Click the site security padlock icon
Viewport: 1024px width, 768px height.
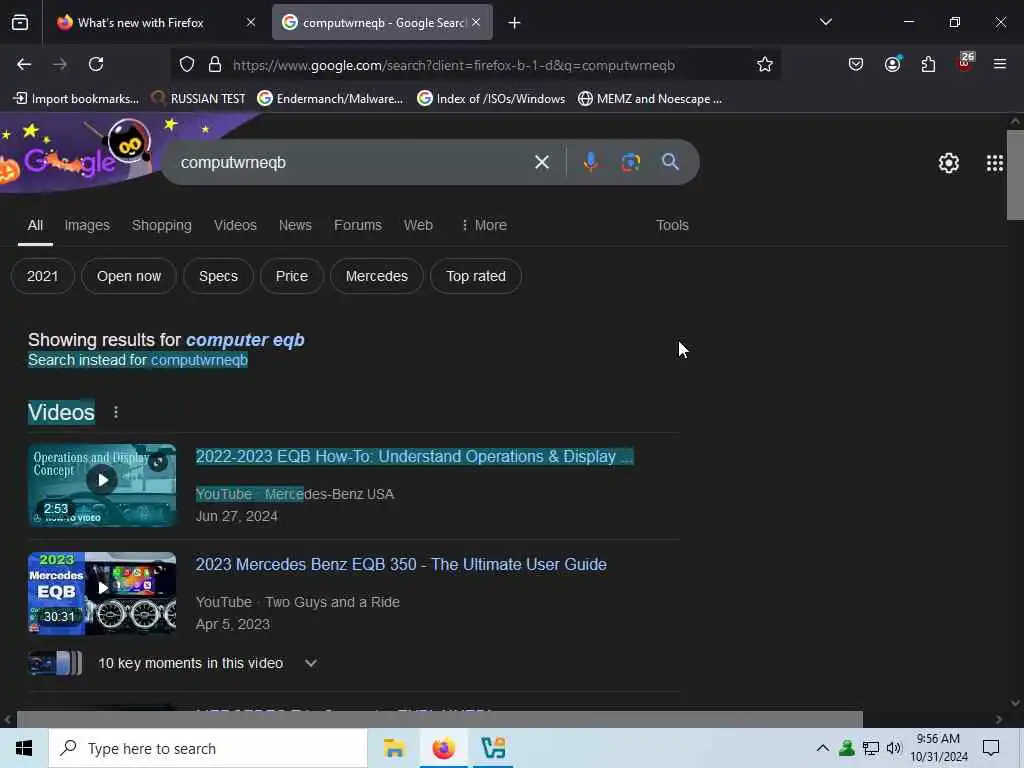tap(214, 65)
